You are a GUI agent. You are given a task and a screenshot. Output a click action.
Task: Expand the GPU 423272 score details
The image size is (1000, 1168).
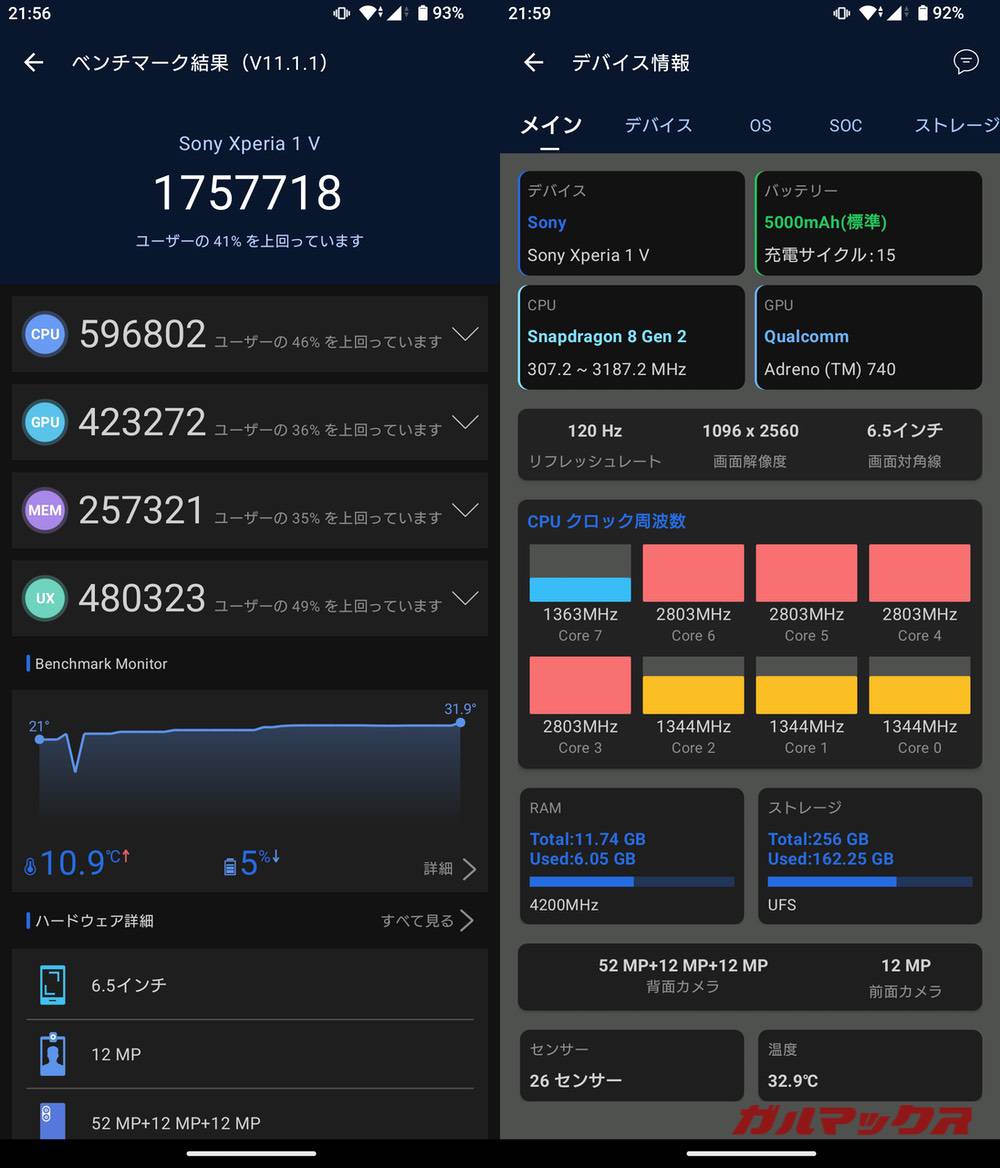(x=466, y=422)
